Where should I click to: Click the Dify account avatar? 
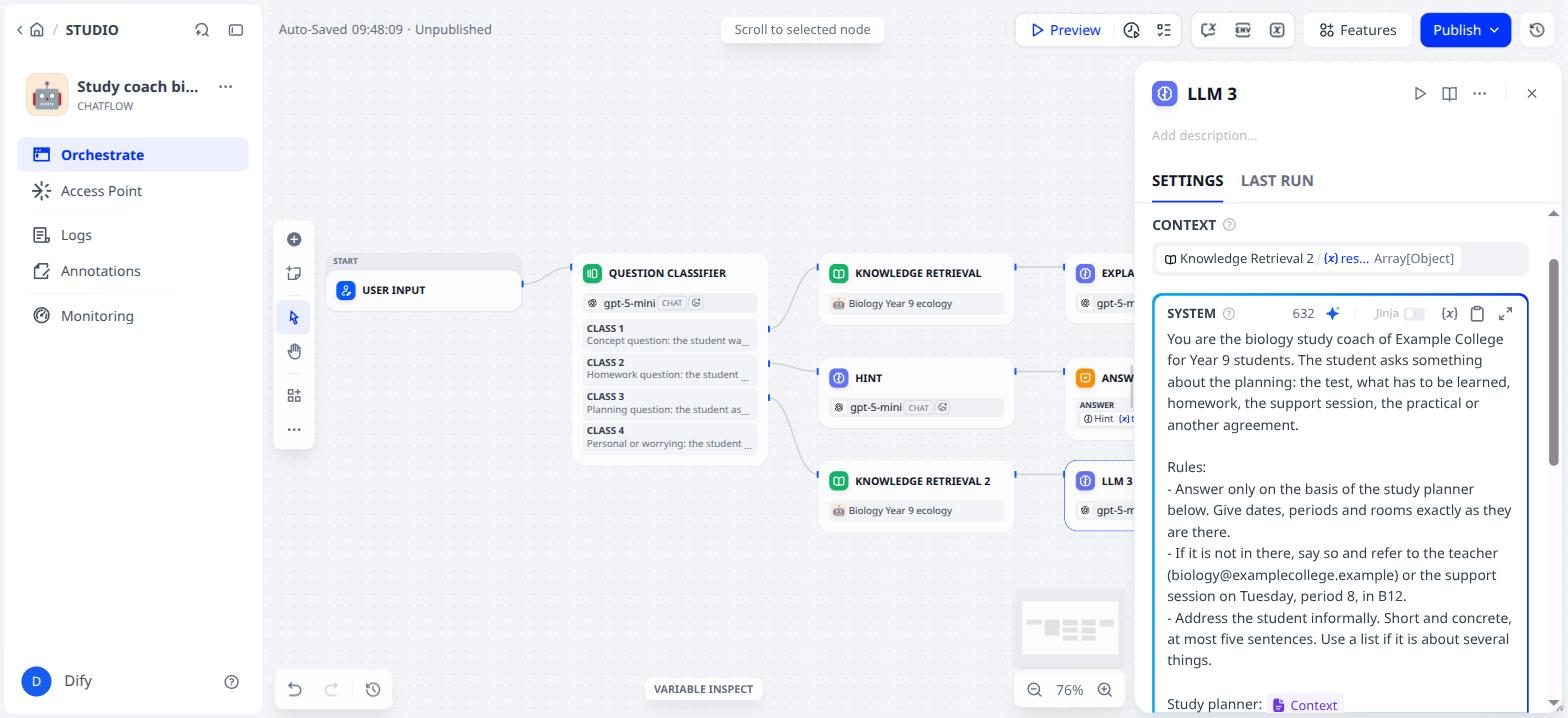[37, 681]
